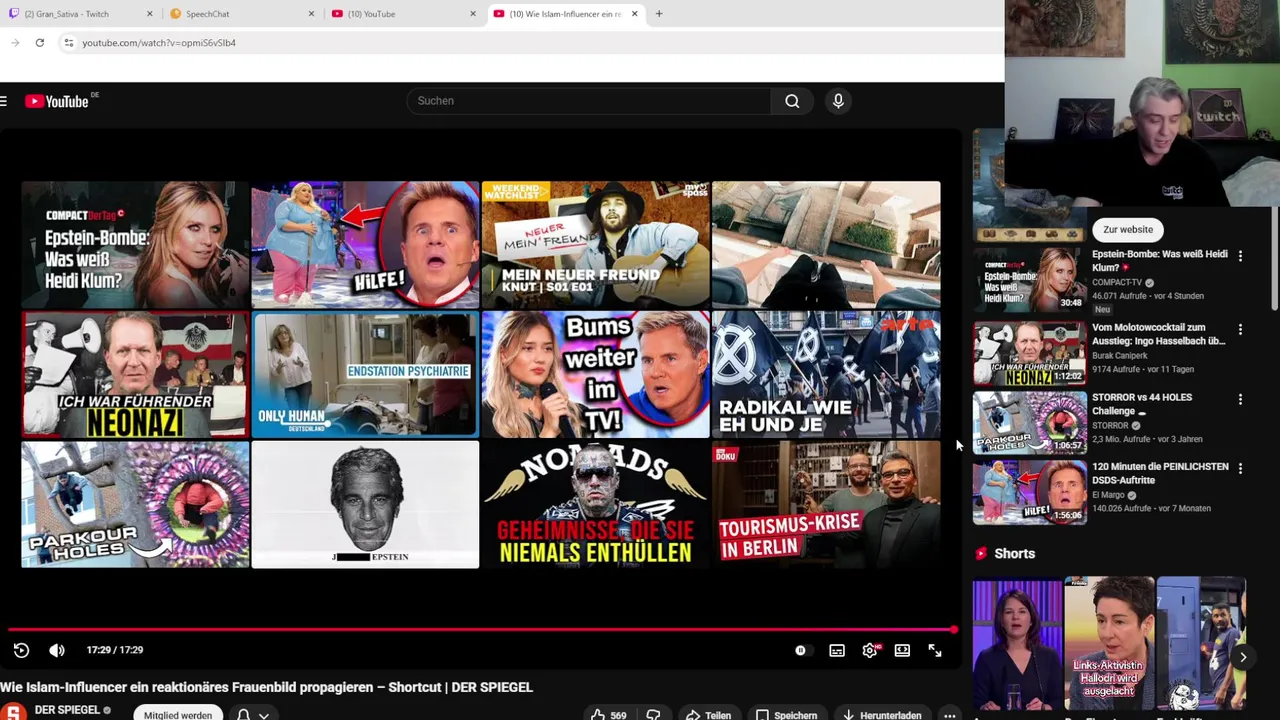Image resolution: width=1280 pixels, height=720 pixels.
Task: Open 120 Minuten PEINLICHSTEN DSDS-Auftritte video
Action: [x=1160, y=473]
